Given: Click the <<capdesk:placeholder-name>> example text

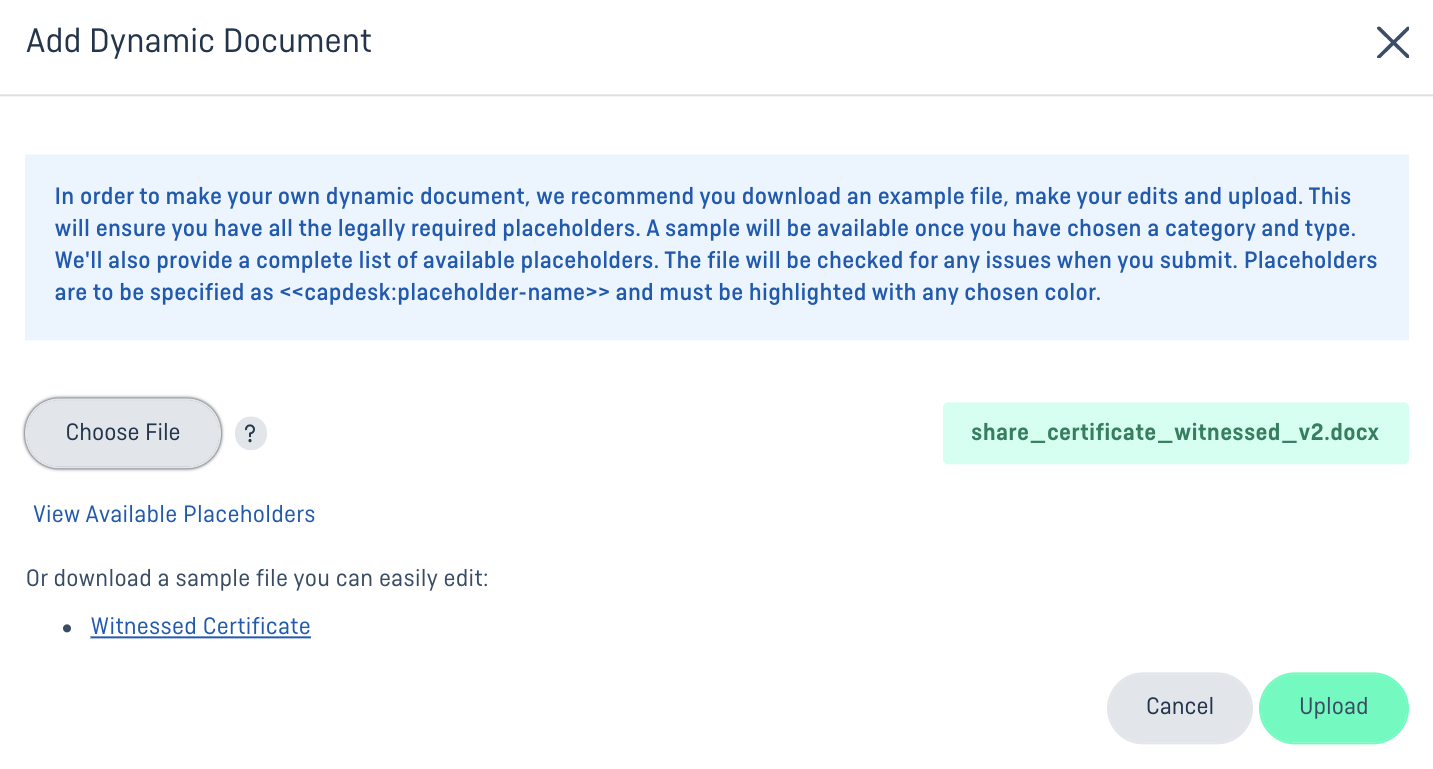Looking at the screenshot, I should tap(445, 294).
